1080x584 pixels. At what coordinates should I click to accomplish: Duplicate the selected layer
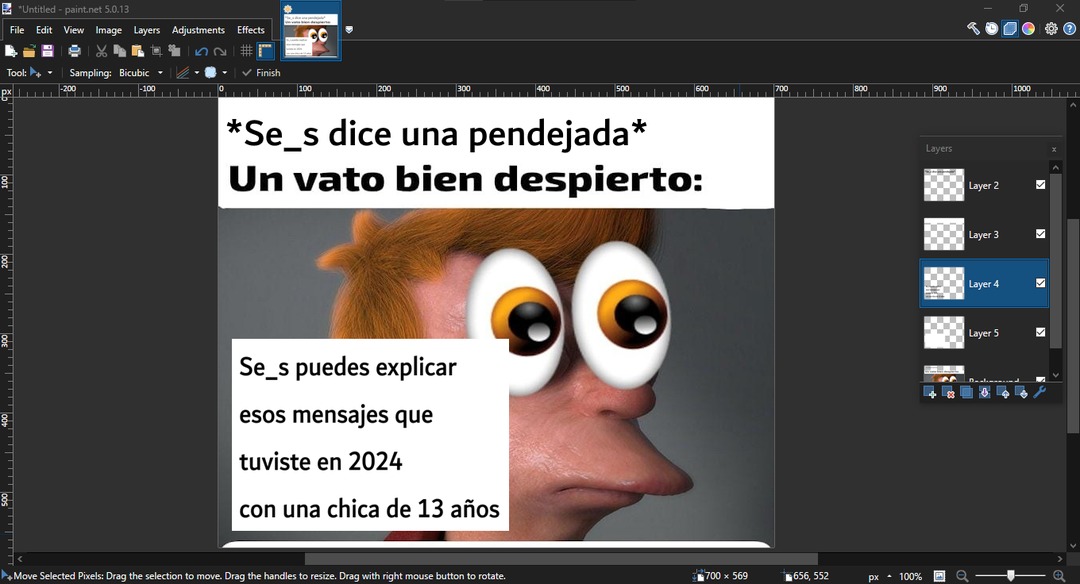[x=966, y=393]
